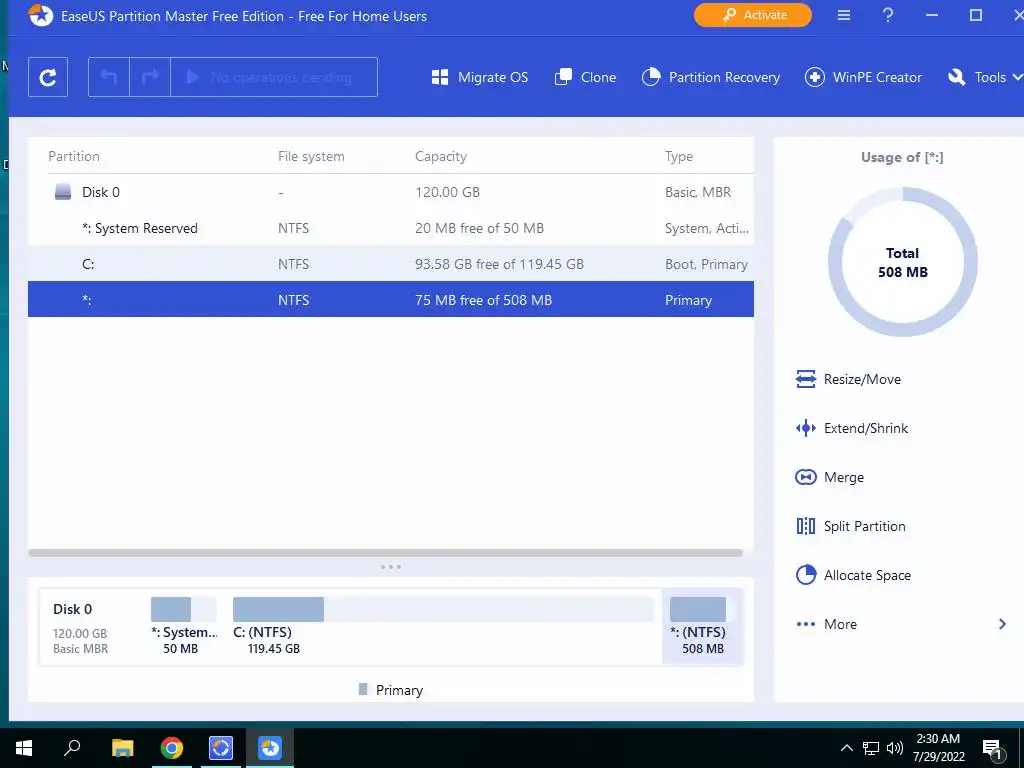Click the Disk 0 label in disk map
Viewport: 1024px width, 768px height.
[x=72, y=609]
